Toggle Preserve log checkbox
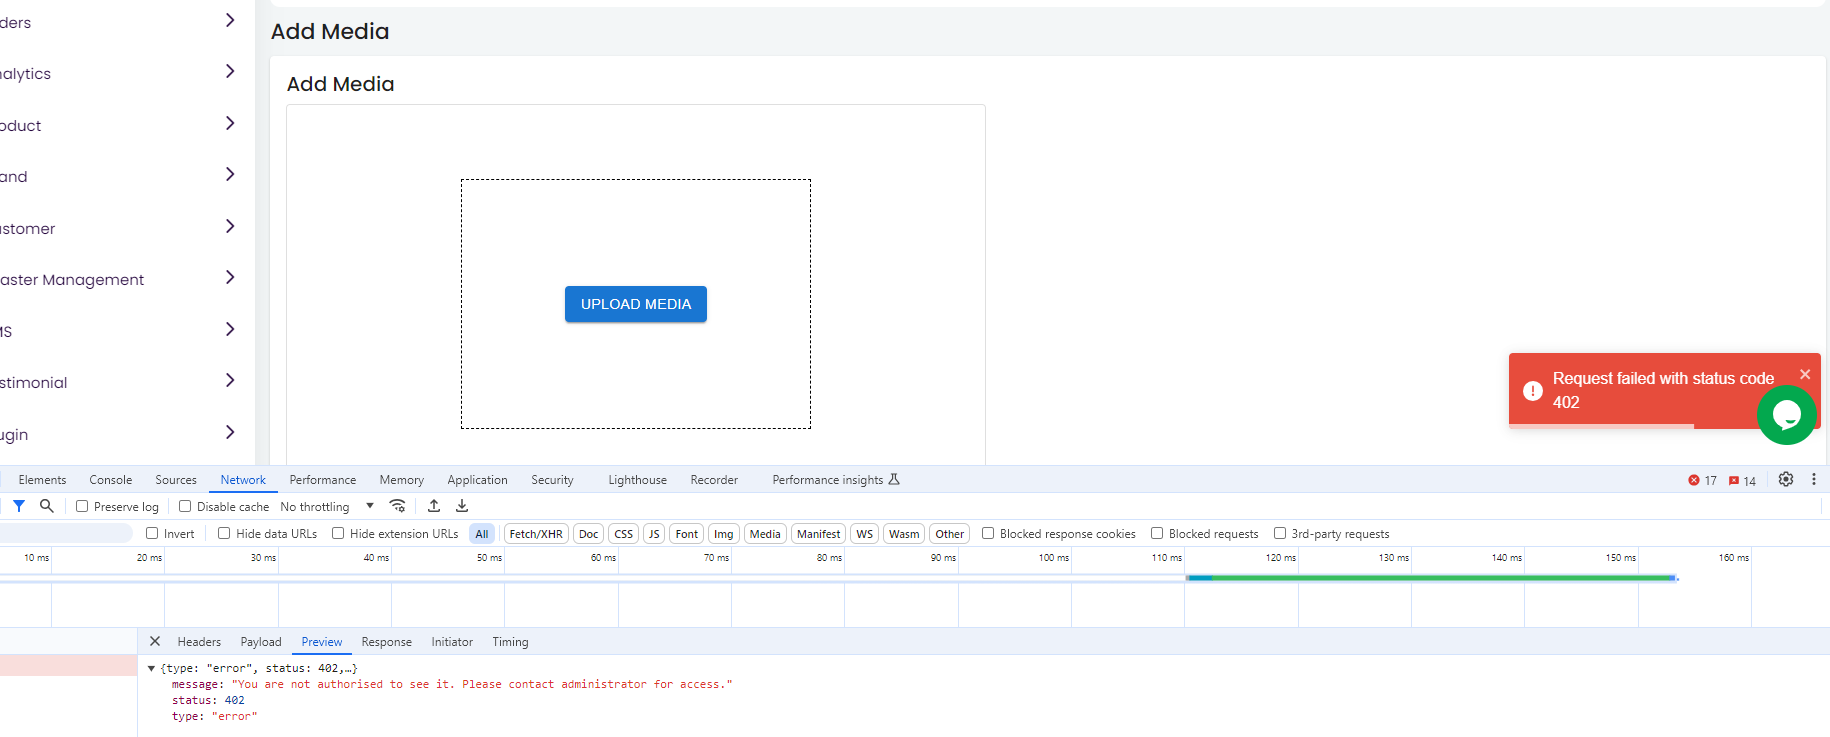Screen dimensions: 1830x737 coord(82,506)
